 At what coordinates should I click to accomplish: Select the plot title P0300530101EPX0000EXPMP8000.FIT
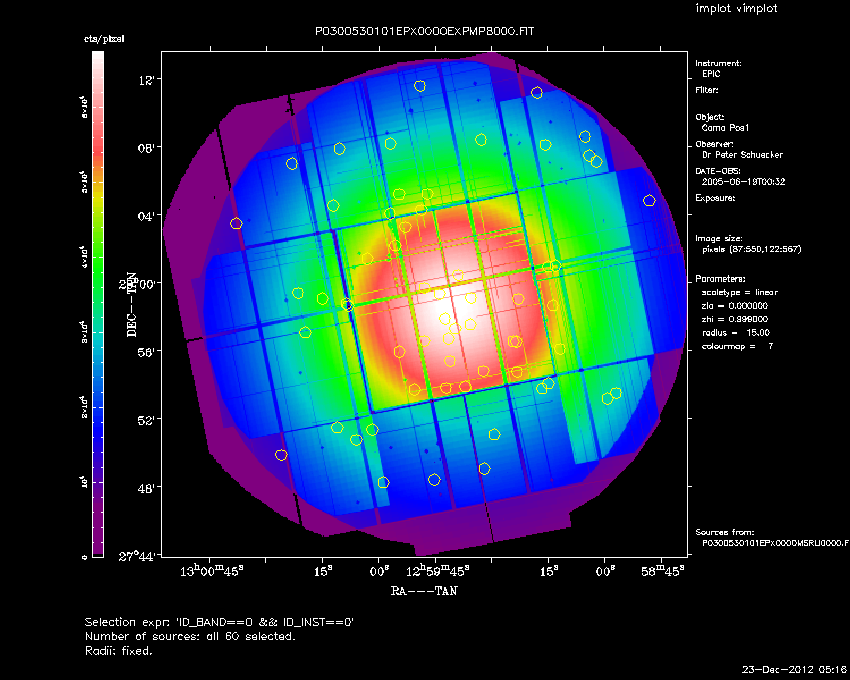click(x=424, y=31)
